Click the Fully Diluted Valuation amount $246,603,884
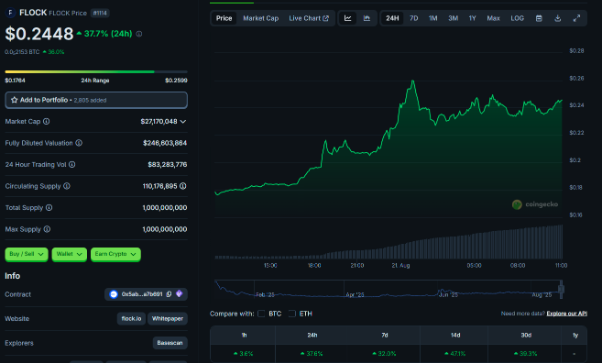The image size is (602, 363). pos(165,143)
